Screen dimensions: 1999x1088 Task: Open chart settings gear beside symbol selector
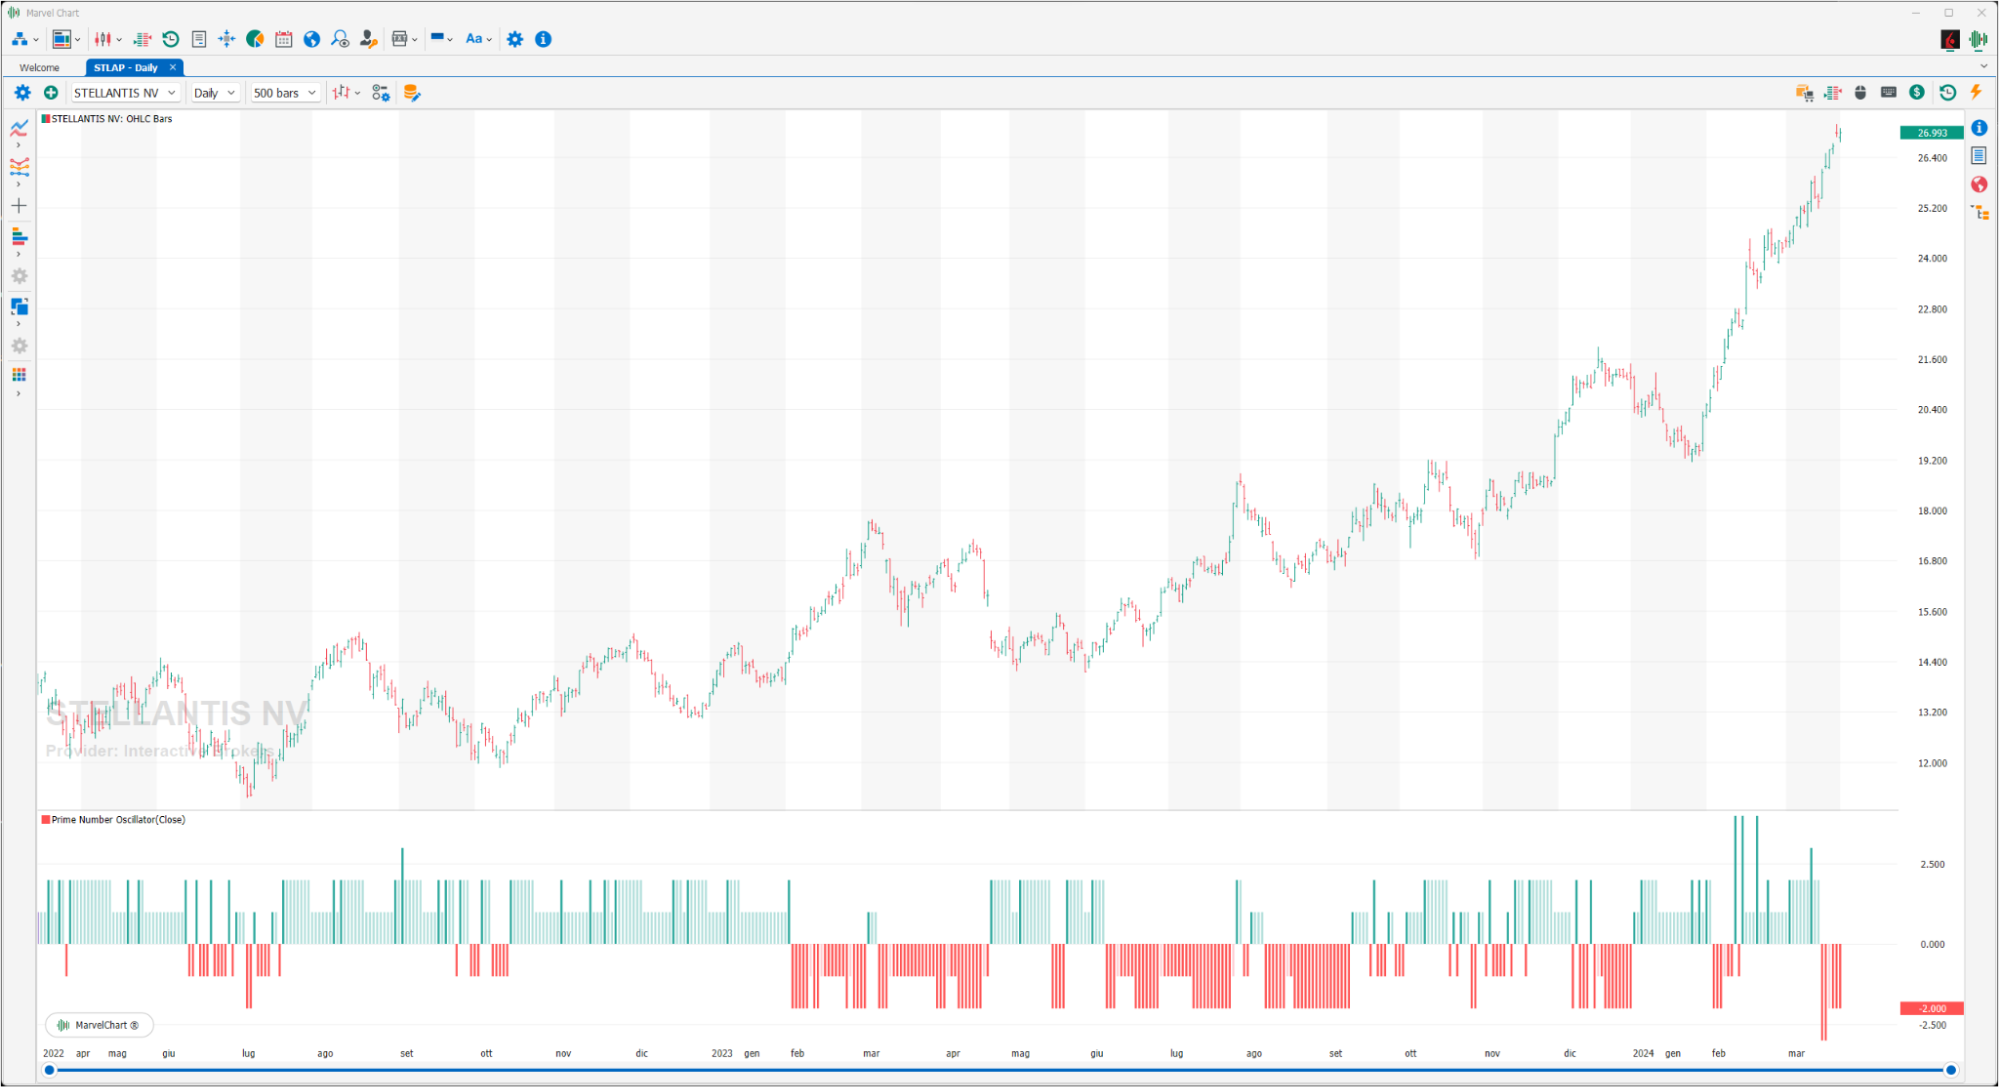coord(22,92)
